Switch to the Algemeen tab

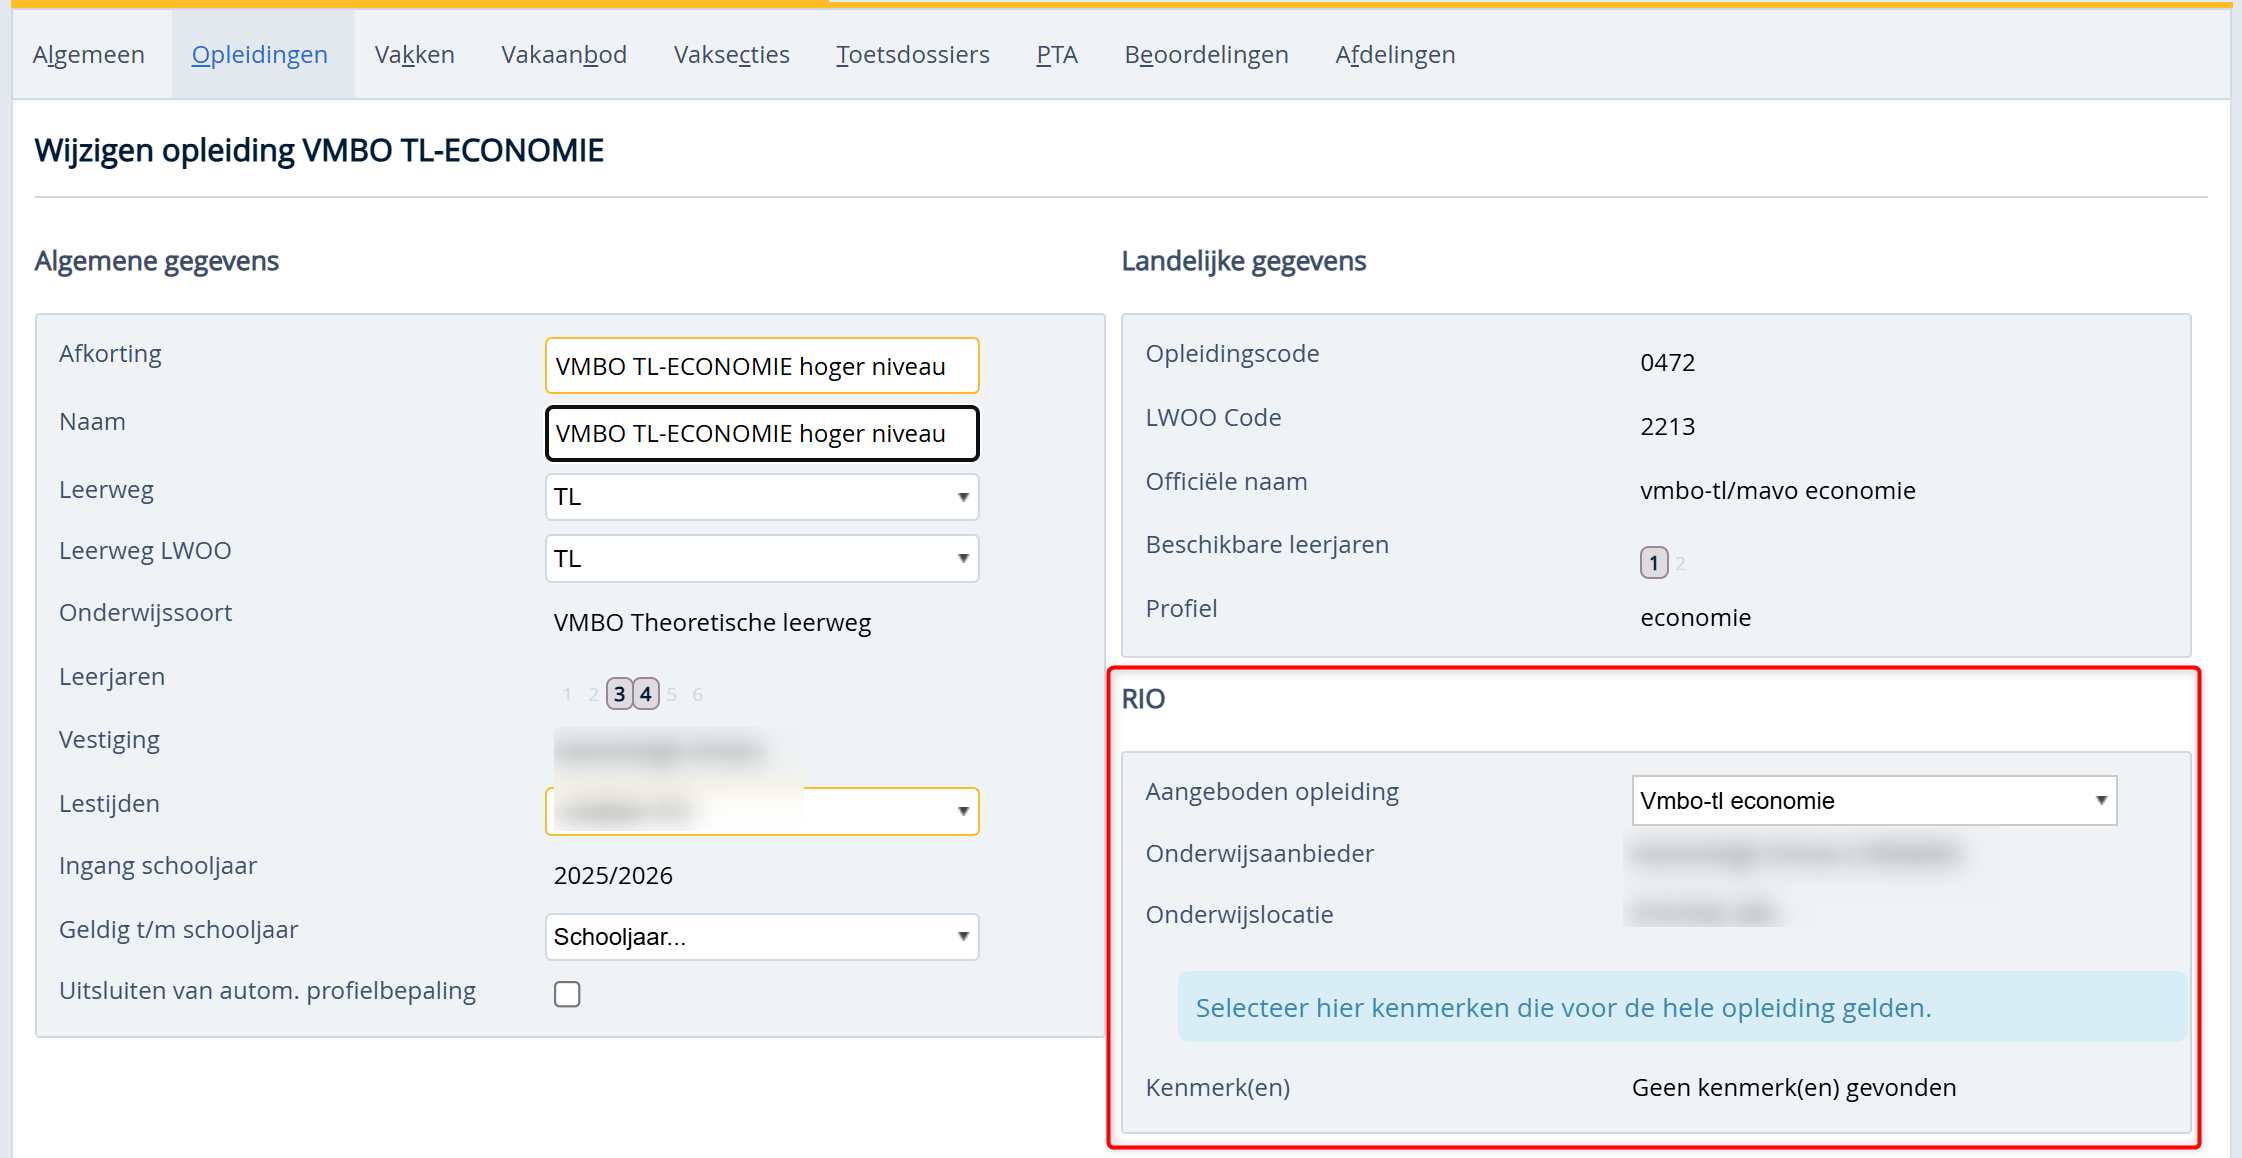point(88,55)
